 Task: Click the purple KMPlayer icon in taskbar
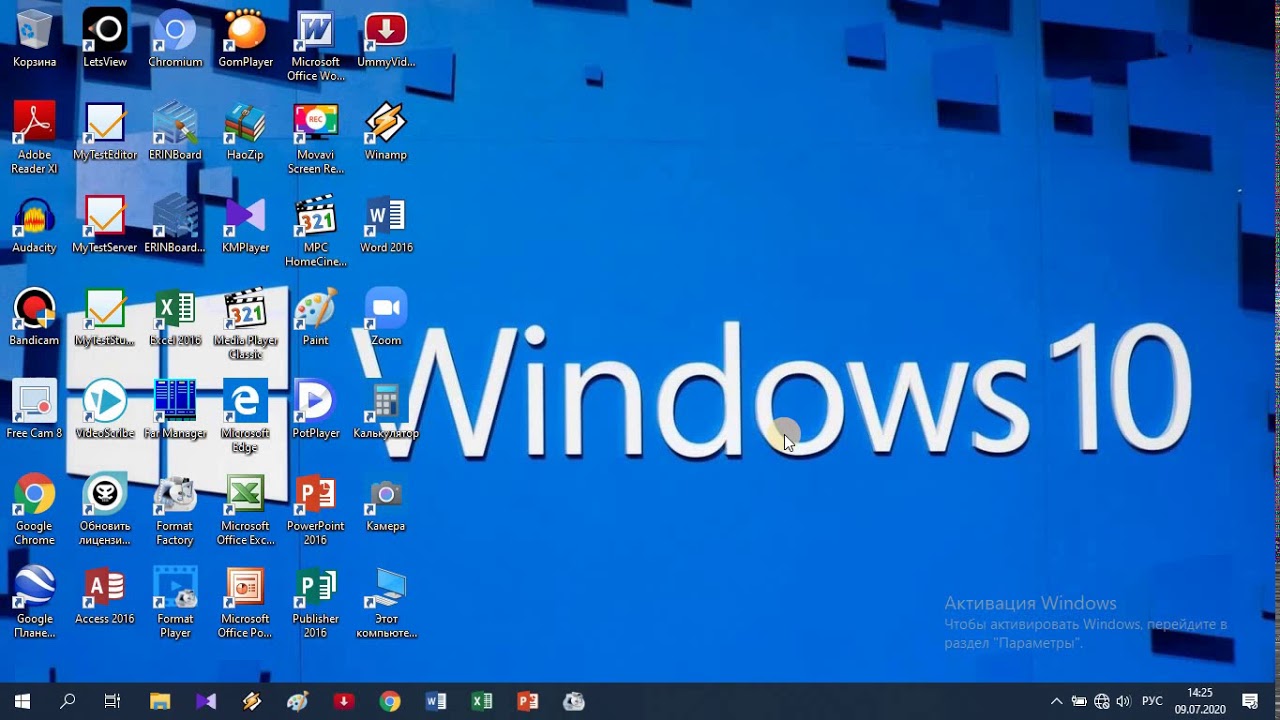[206, 701]
